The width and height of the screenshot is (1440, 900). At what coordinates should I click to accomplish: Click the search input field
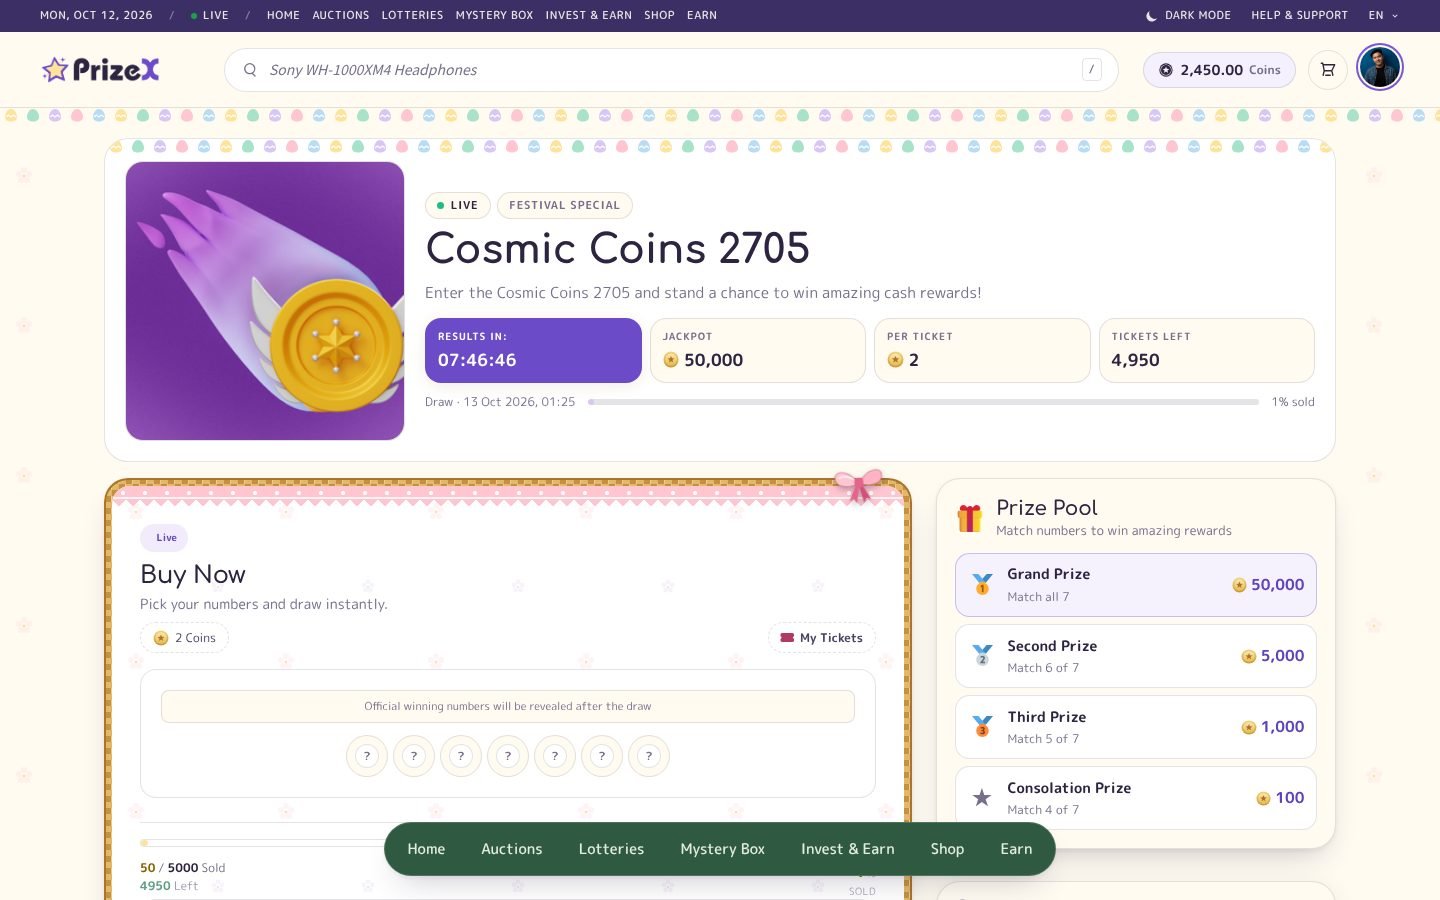(x=671, y=70)
